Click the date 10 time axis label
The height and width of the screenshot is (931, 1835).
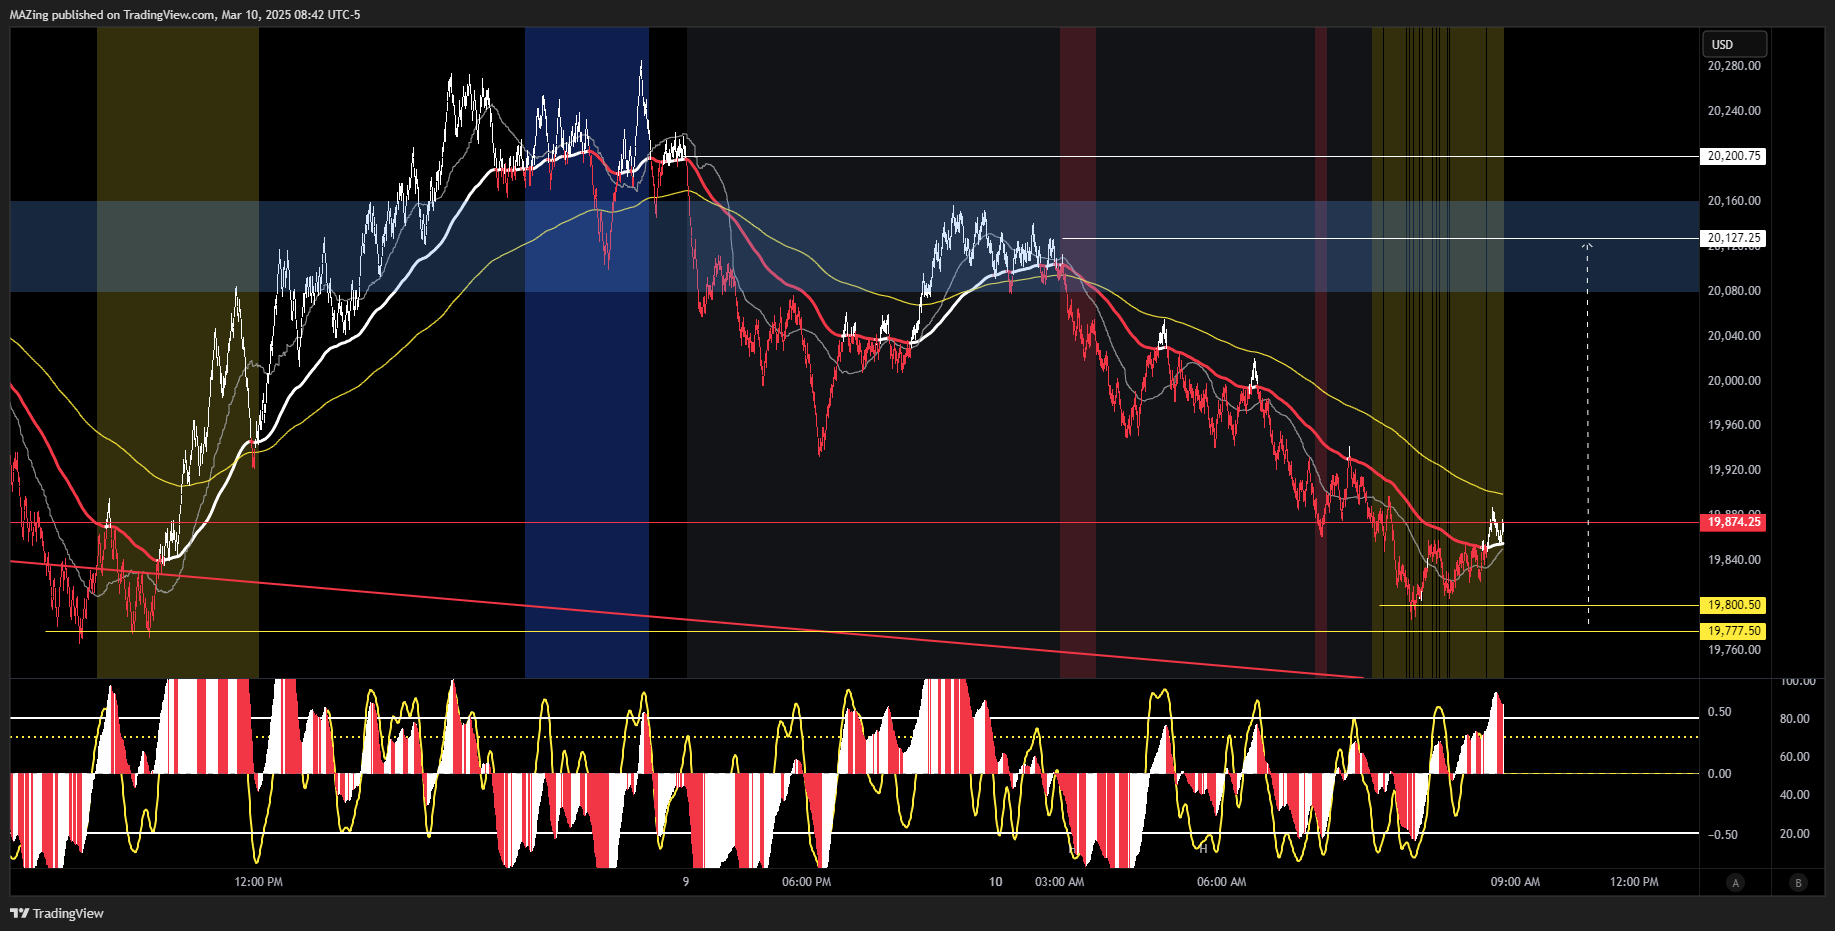[x=995, y=882]
